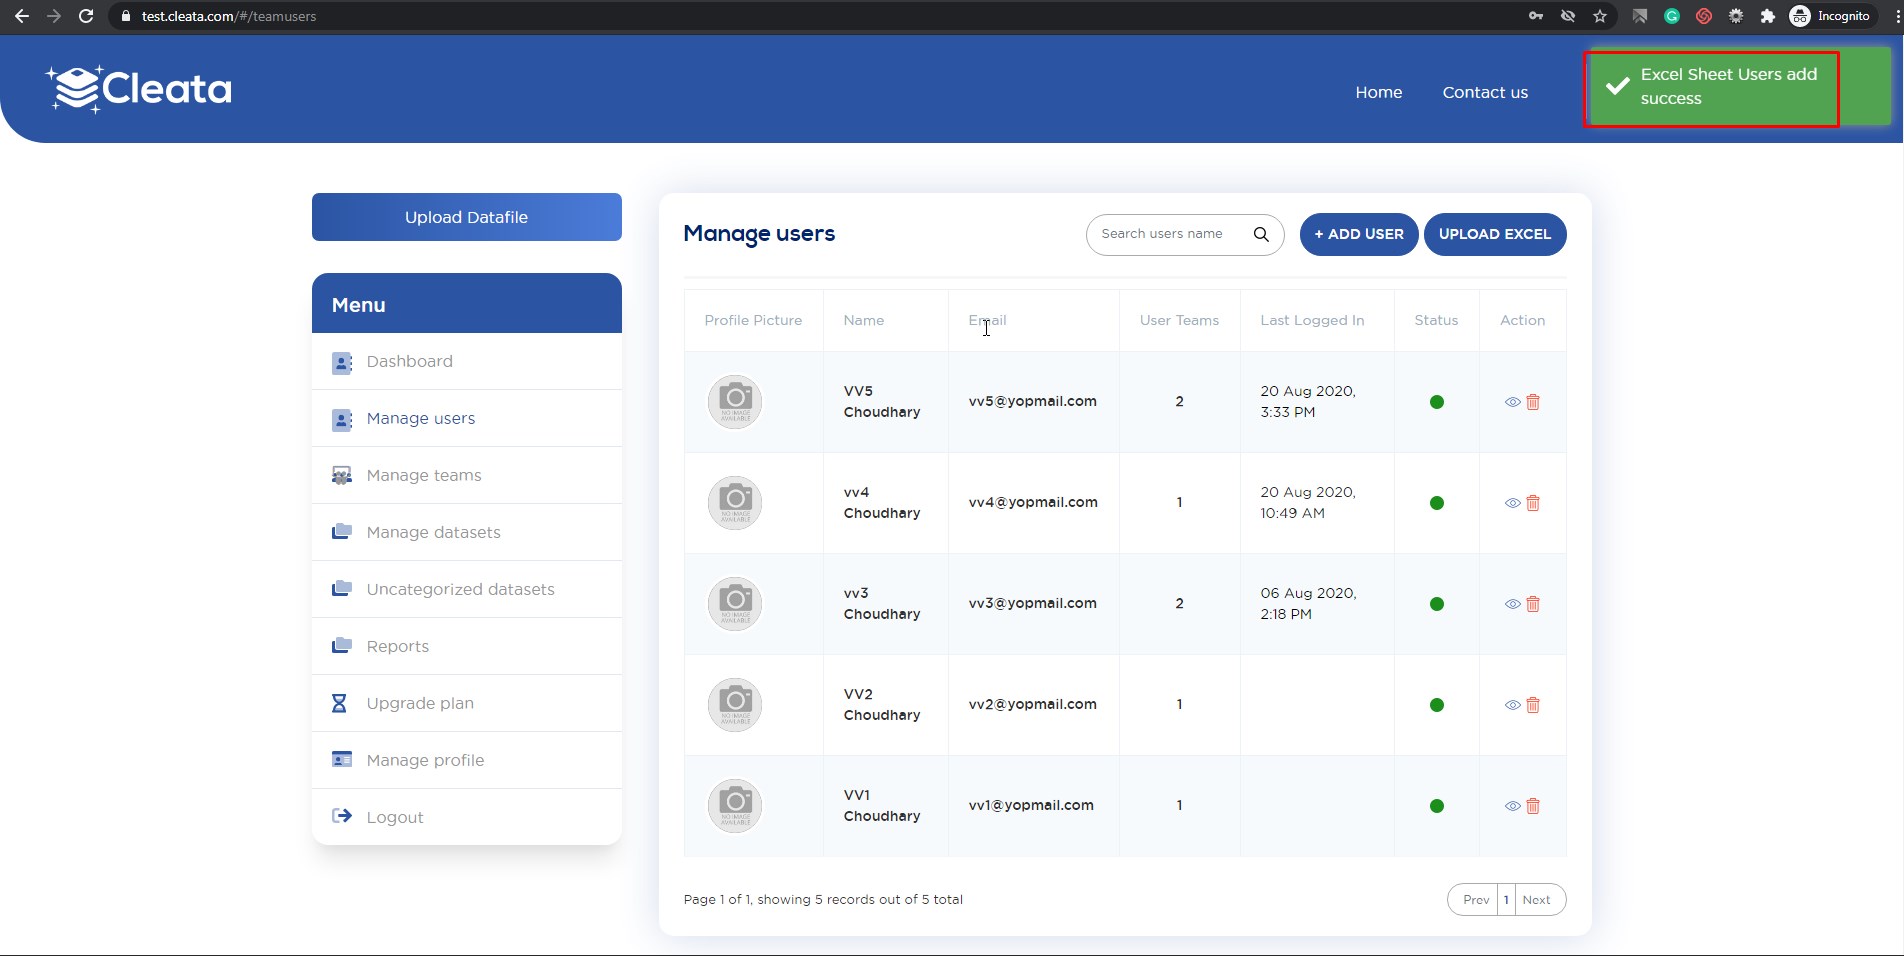1904x956 pixels.
Task: Click the Logout arrow icon
Action: pos(341,816)
